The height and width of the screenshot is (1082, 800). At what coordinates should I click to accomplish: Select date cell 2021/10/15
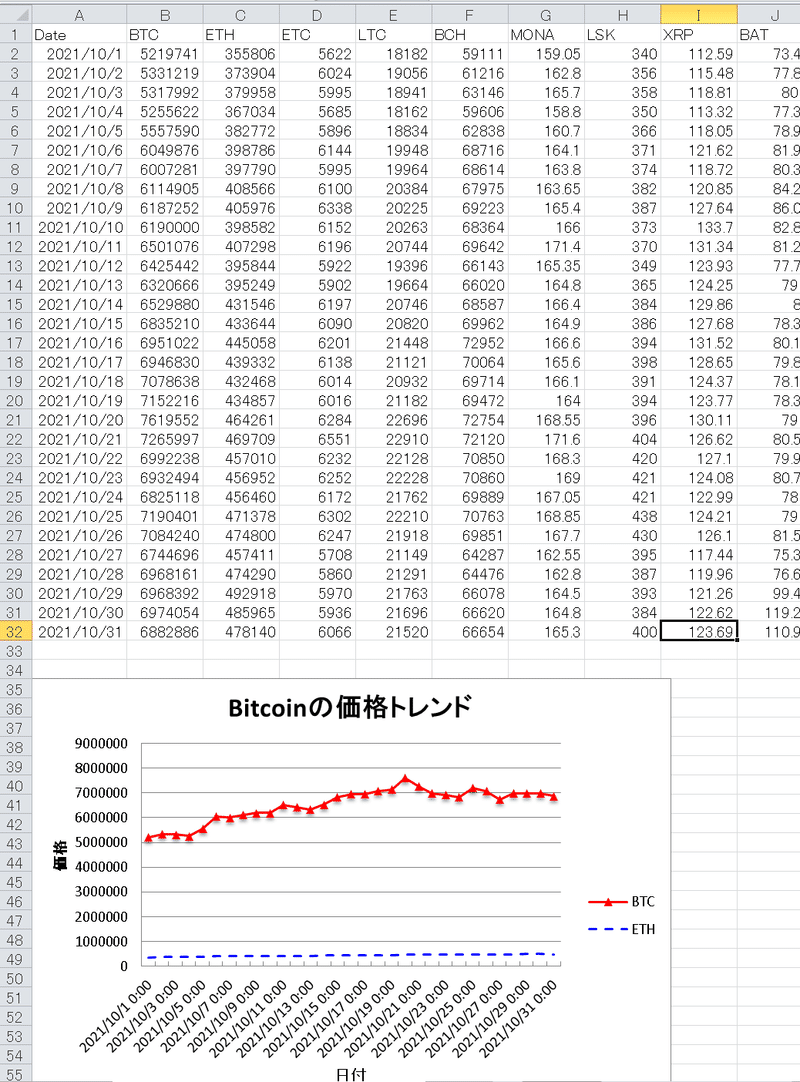coord(79,324)
